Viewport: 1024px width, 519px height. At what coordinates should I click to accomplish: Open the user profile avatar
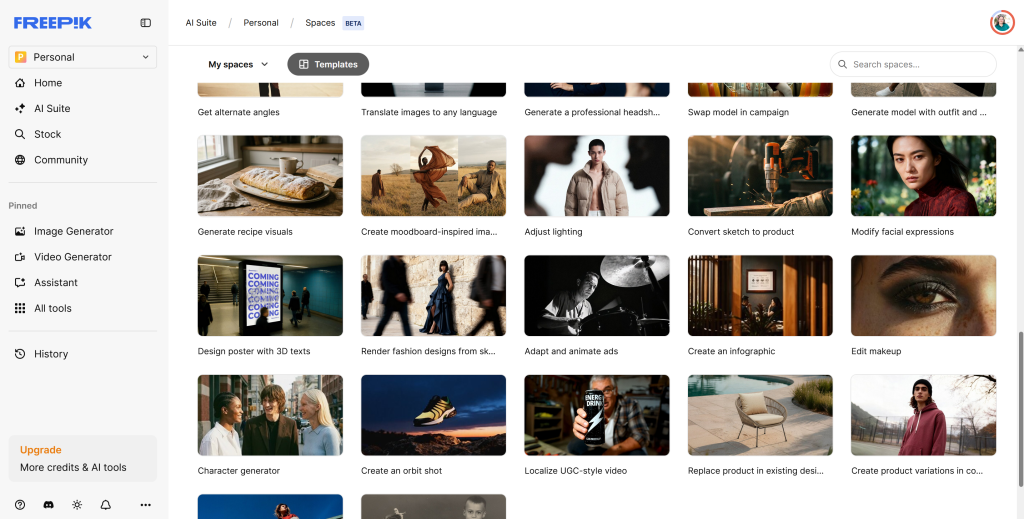click(1001, 23)
